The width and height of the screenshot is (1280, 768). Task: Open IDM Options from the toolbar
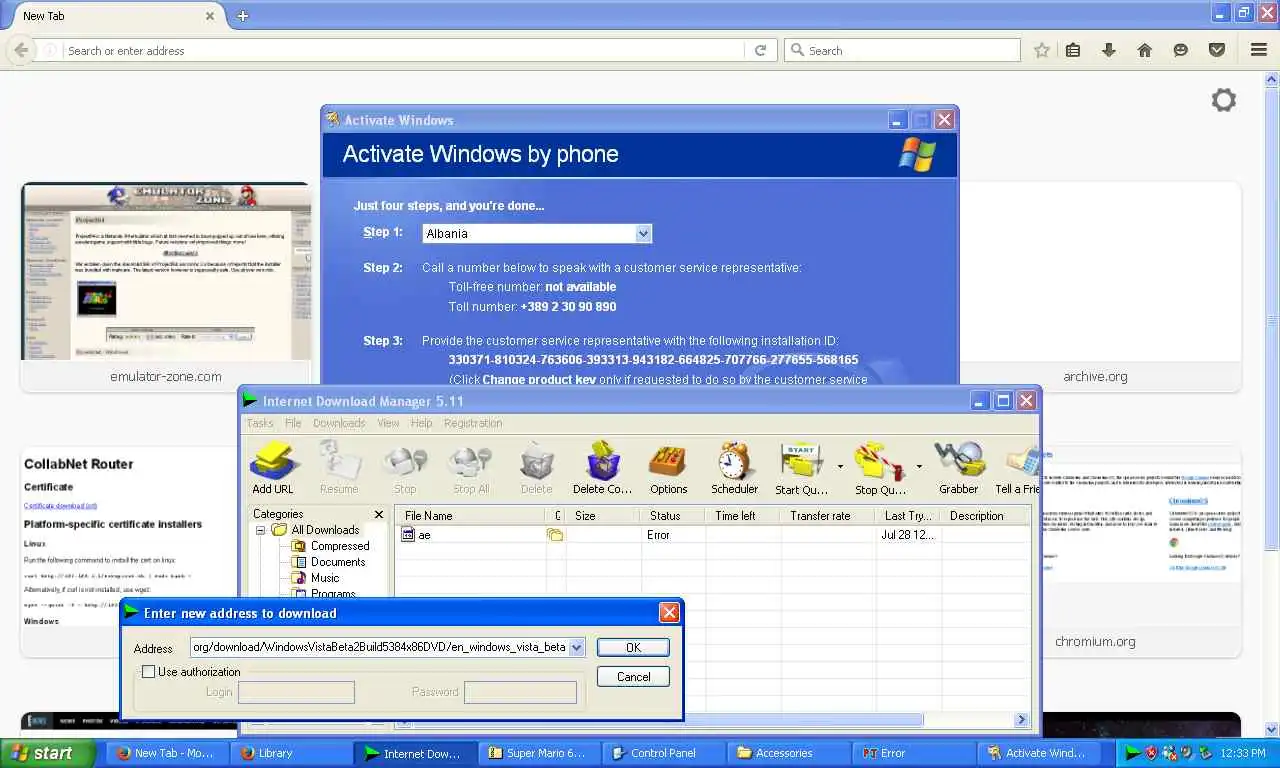pos(669,468)
